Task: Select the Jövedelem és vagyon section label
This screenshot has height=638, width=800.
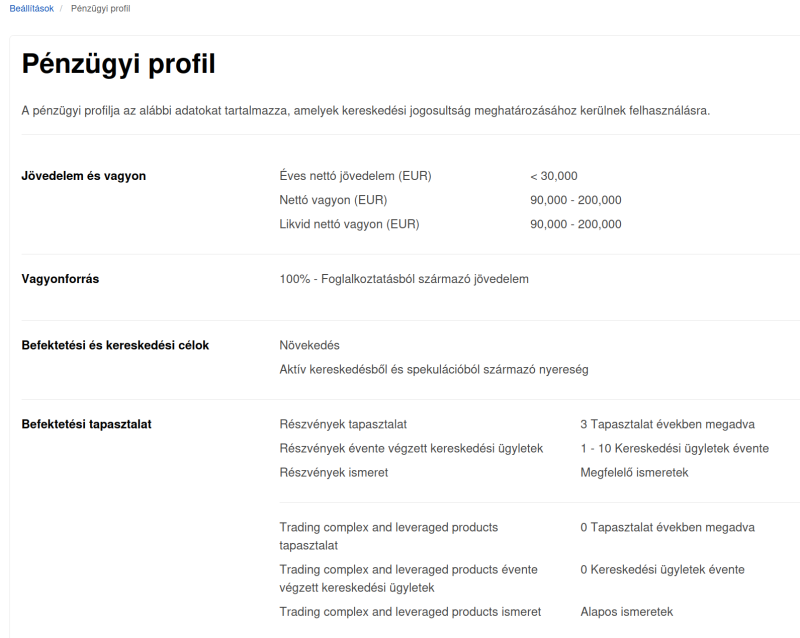Action: [84, 176]
